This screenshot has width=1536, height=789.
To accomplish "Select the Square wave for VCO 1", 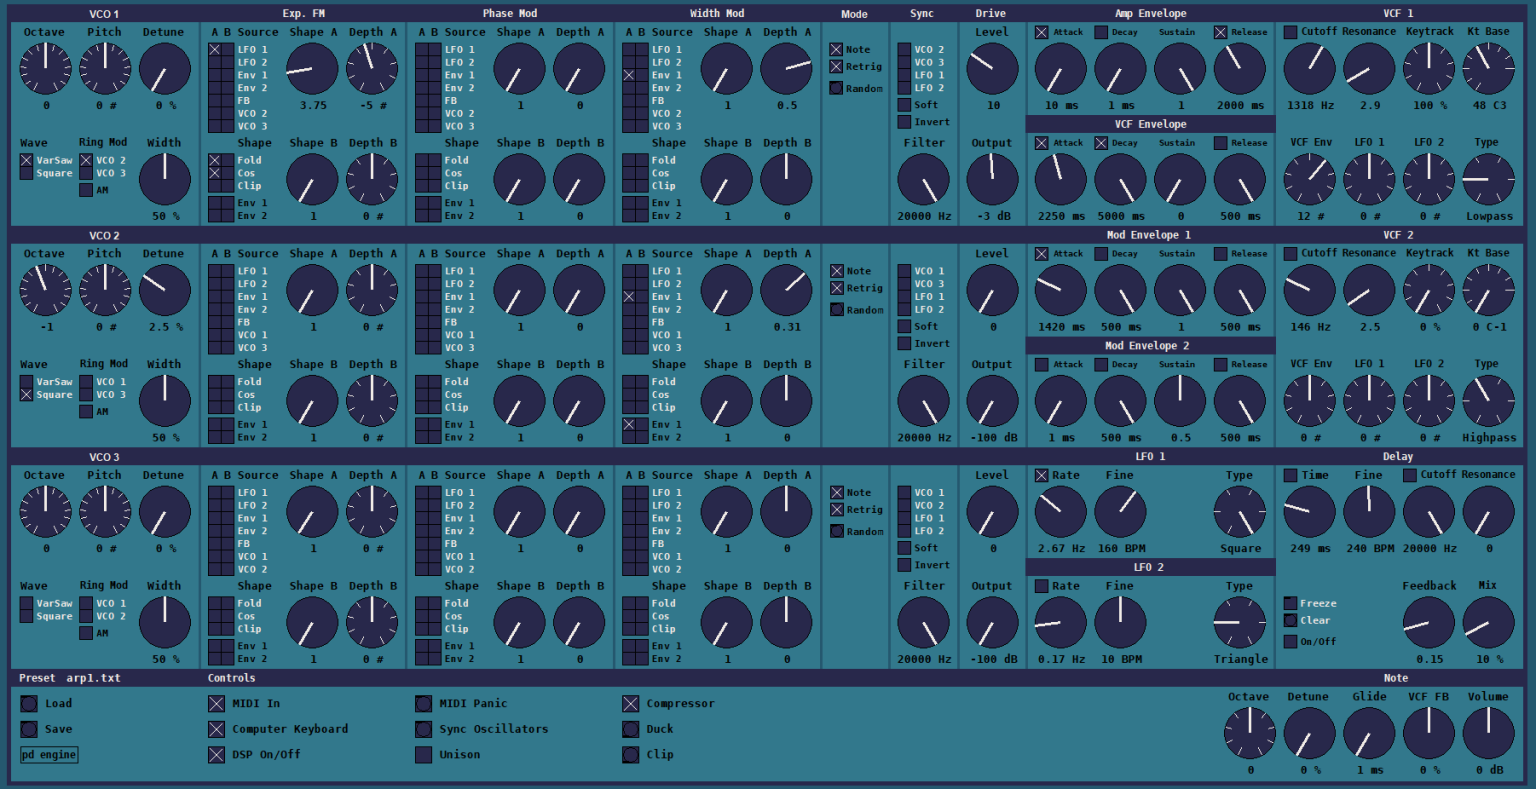I will coord(26,173).
